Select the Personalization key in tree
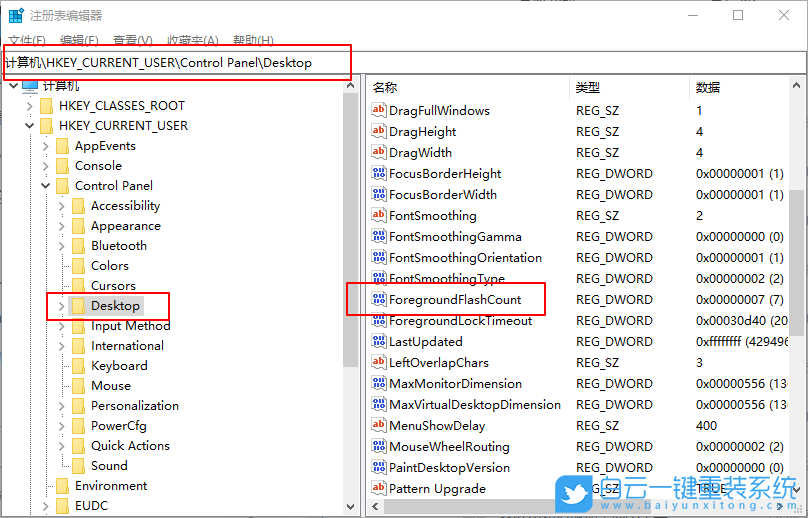The width and height of the screenshot is (808, 518). [135, 405]
